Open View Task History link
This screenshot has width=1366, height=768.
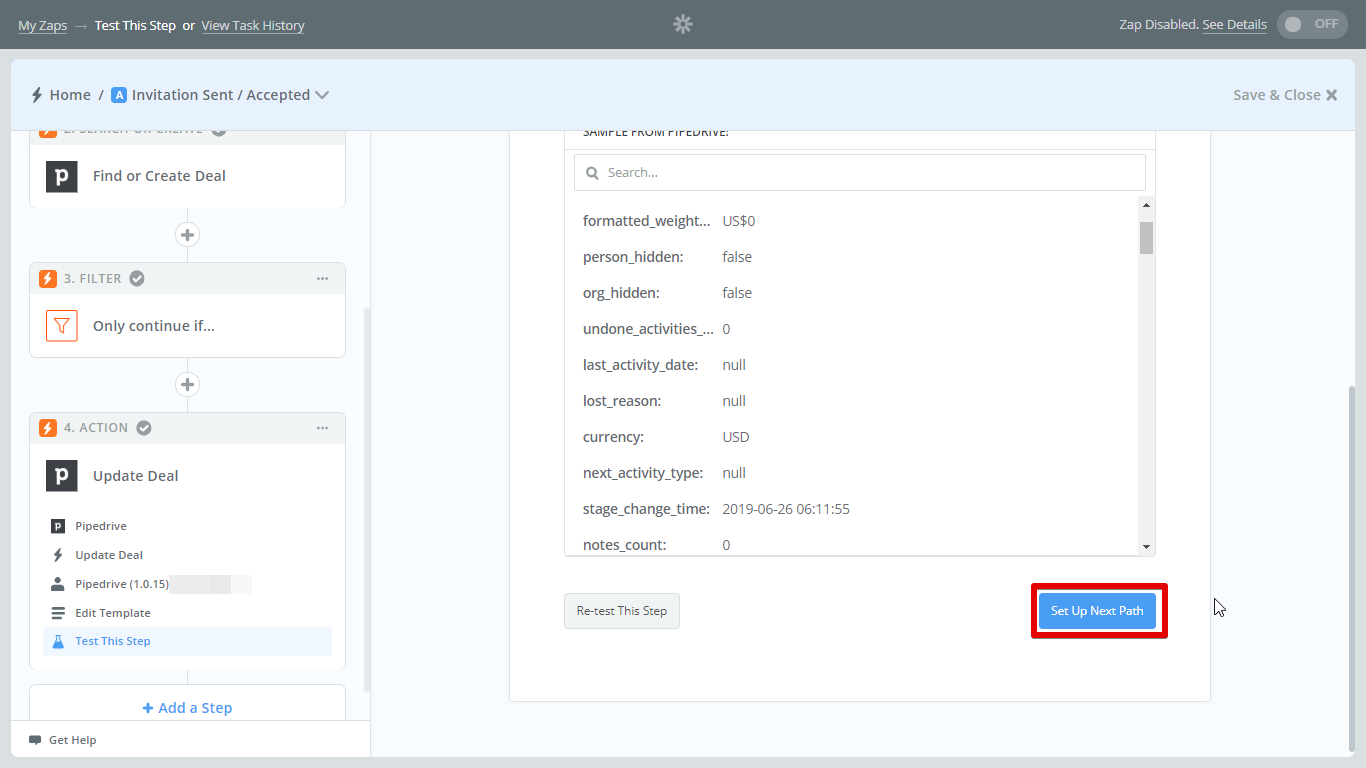click(x=253, y=26)
